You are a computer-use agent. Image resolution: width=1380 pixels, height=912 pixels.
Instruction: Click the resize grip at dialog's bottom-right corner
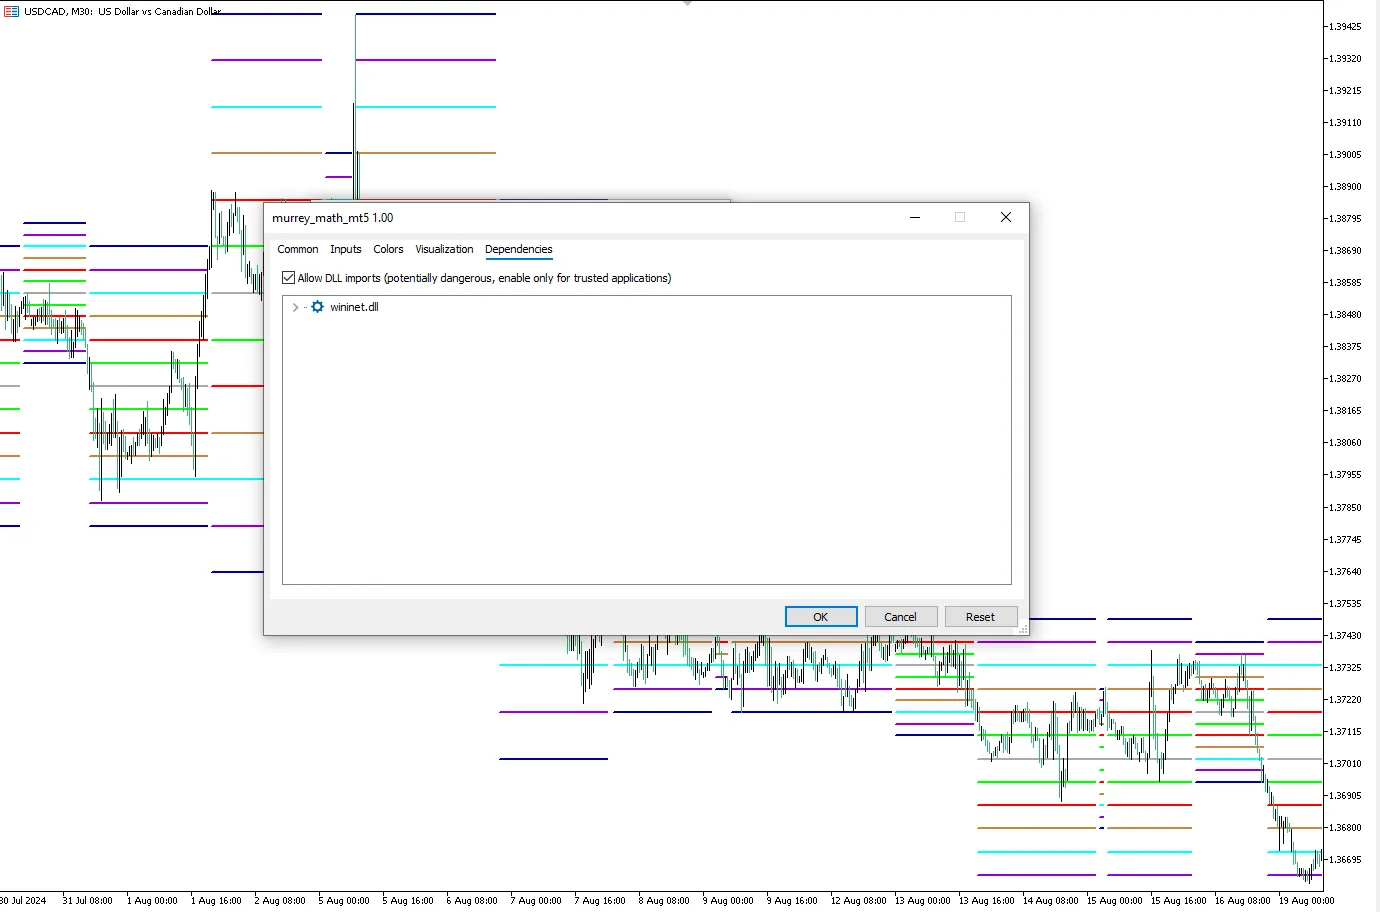tap(1022, 629)
